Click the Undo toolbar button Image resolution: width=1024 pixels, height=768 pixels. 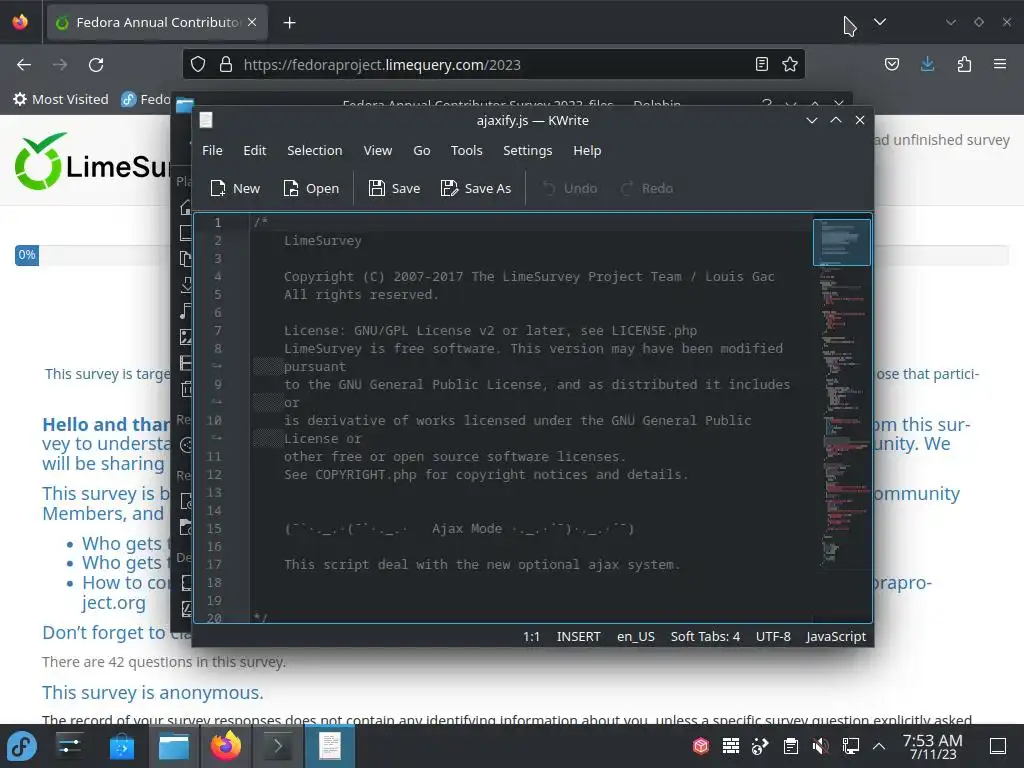pos(569,188)
